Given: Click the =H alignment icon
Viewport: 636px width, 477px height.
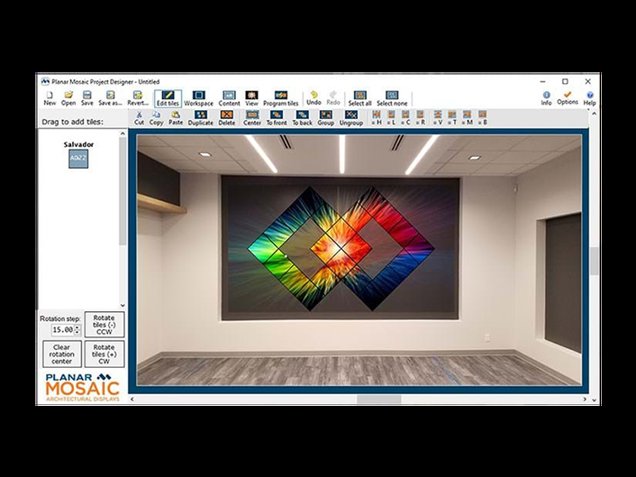Looking at the screenshot, I should [376, 118].
